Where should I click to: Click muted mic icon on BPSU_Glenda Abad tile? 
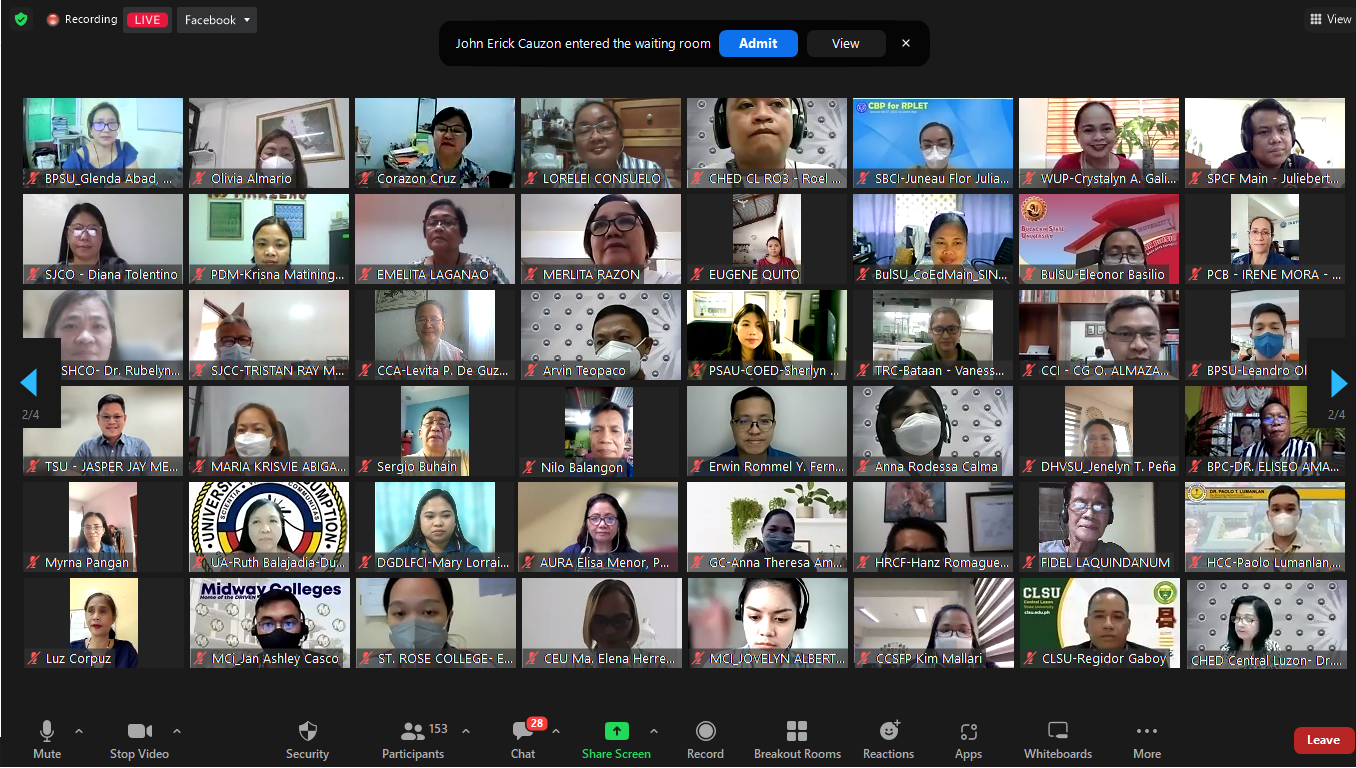coord(34,179)
